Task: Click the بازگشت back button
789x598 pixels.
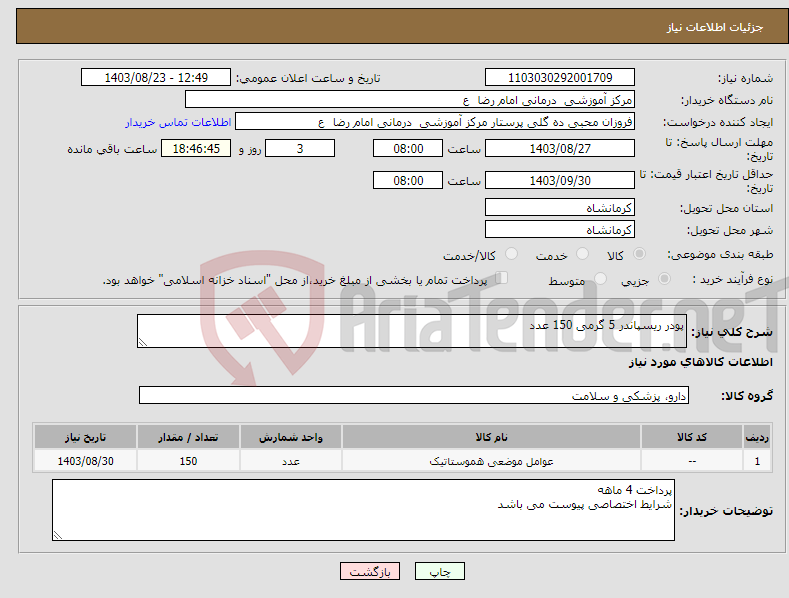Action: [370, 572]
